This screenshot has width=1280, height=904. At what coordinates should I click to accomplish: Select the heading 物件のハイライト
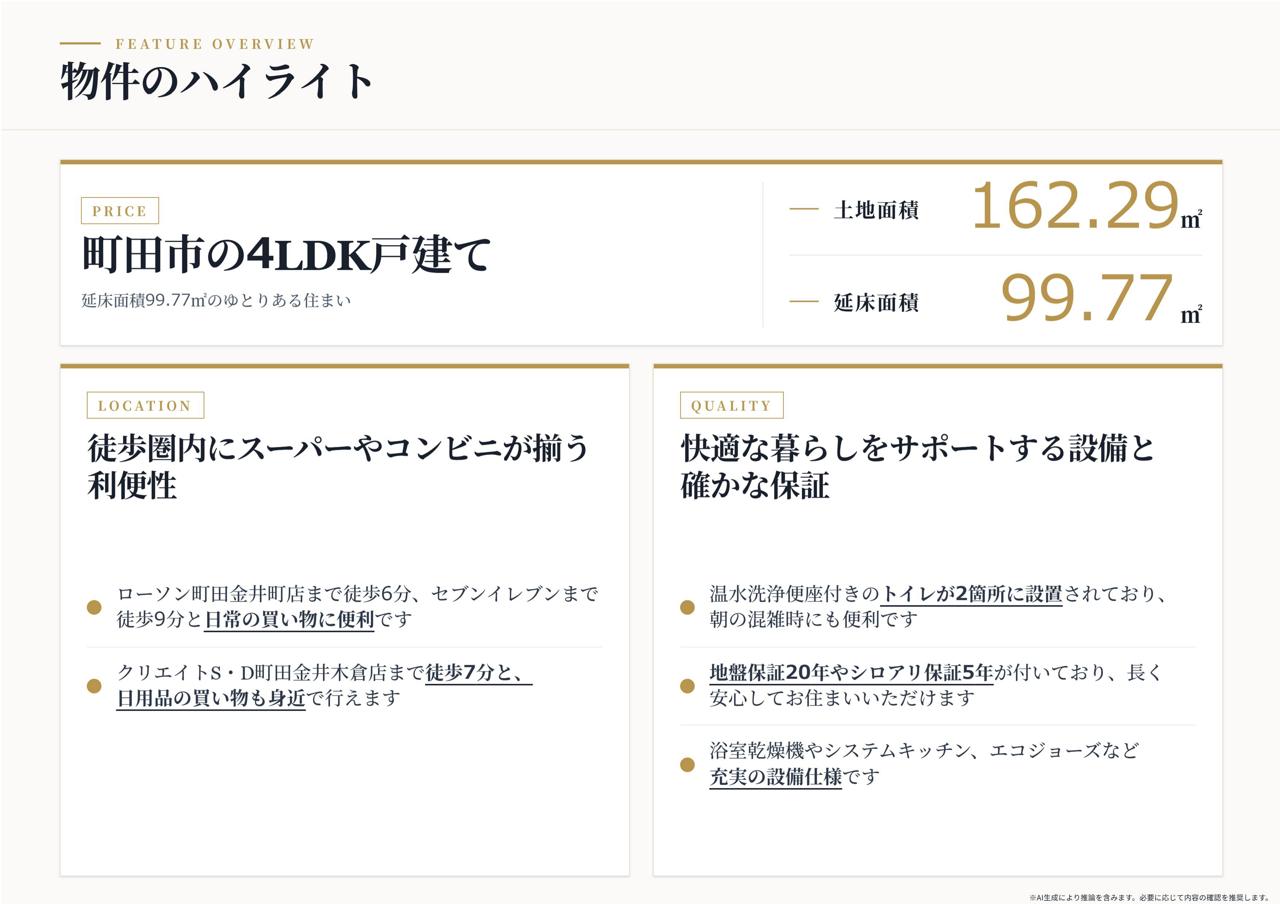(x=217, y=81)
